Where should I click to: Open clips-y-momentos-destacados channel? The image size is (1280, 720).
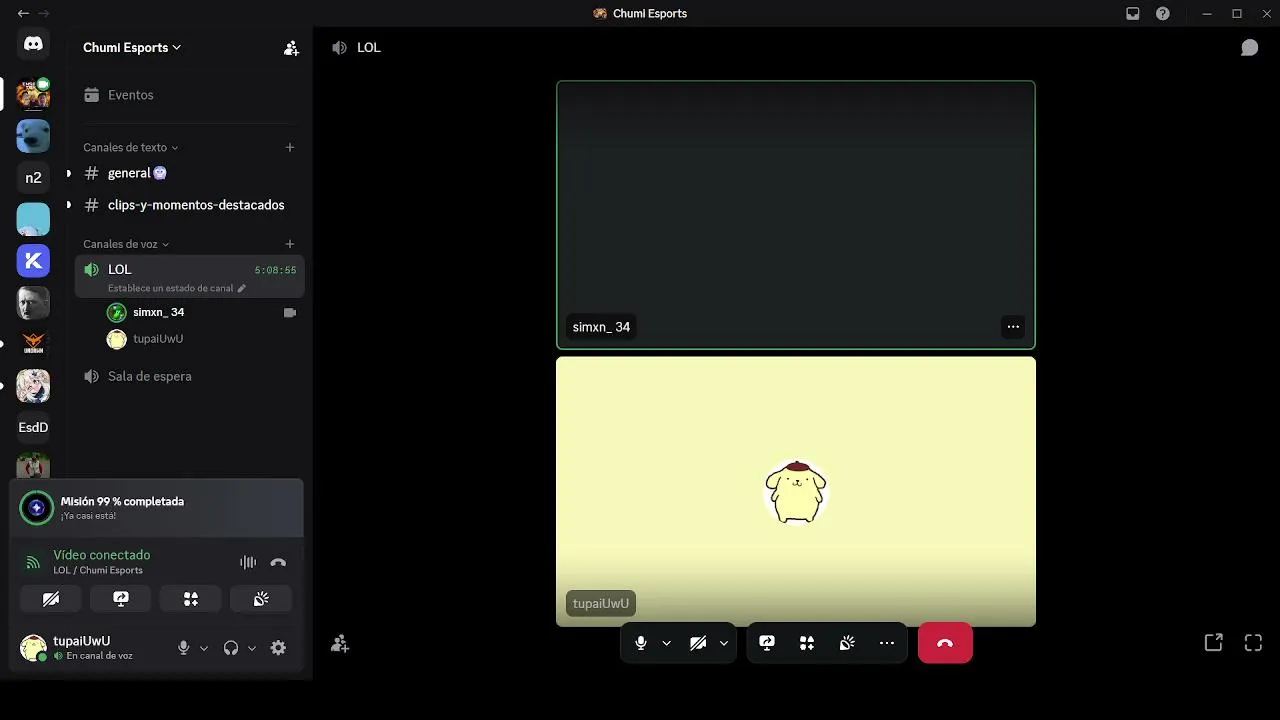(x=189, y=205)
